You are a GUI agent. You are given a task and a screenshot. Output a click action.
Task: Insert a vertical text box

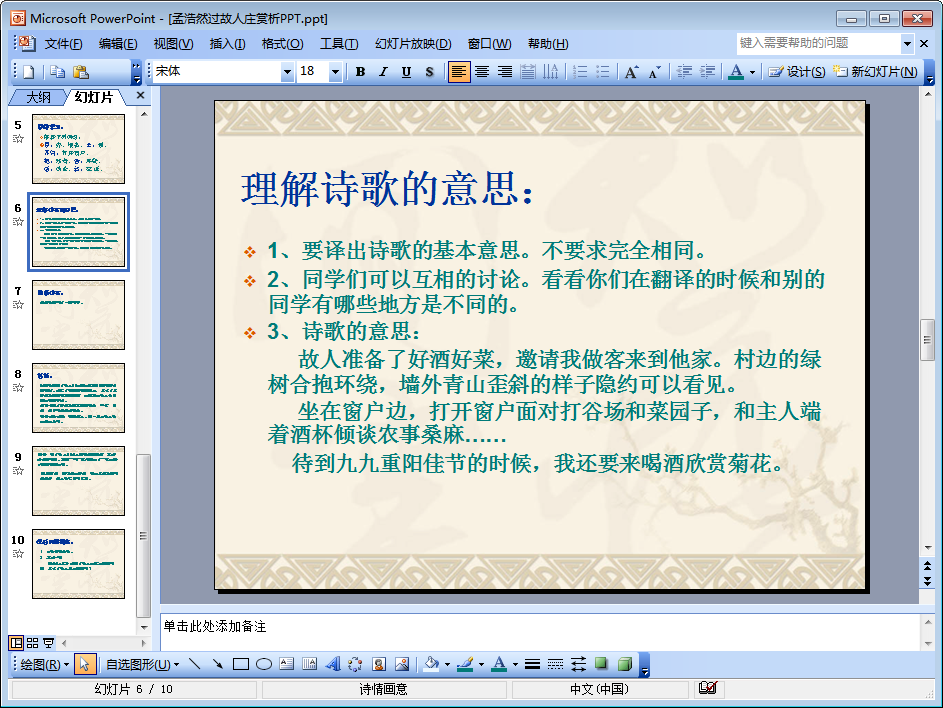click(310, 664)
